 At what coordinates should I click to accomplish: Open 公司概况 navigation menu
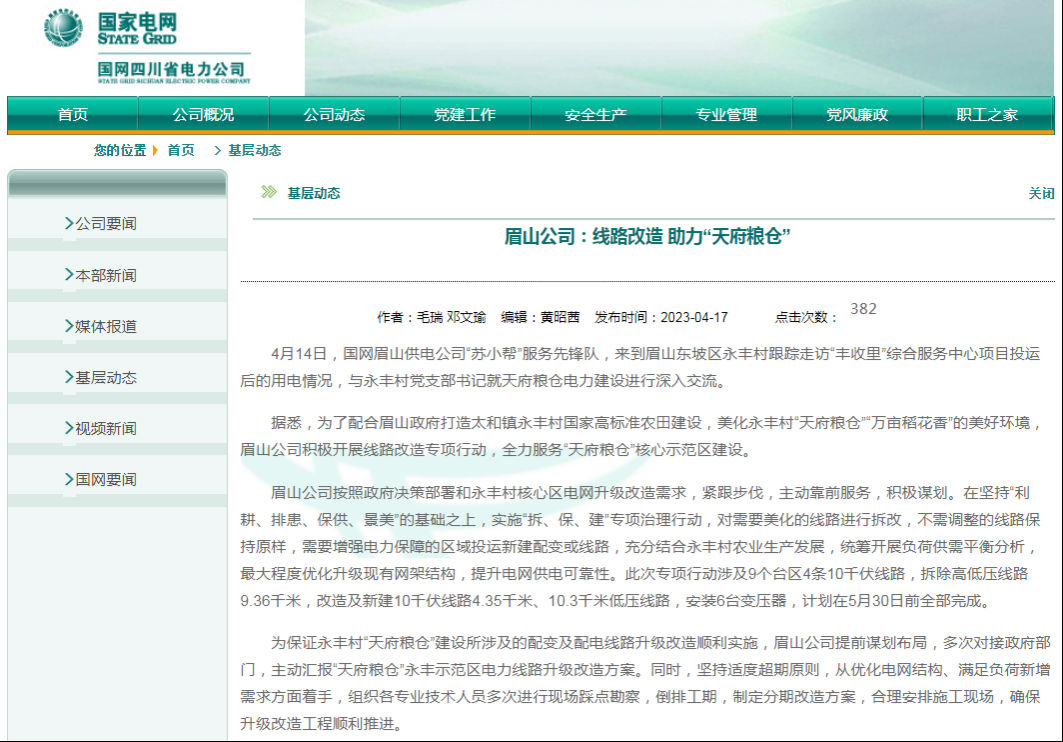(x=203, y=115)
